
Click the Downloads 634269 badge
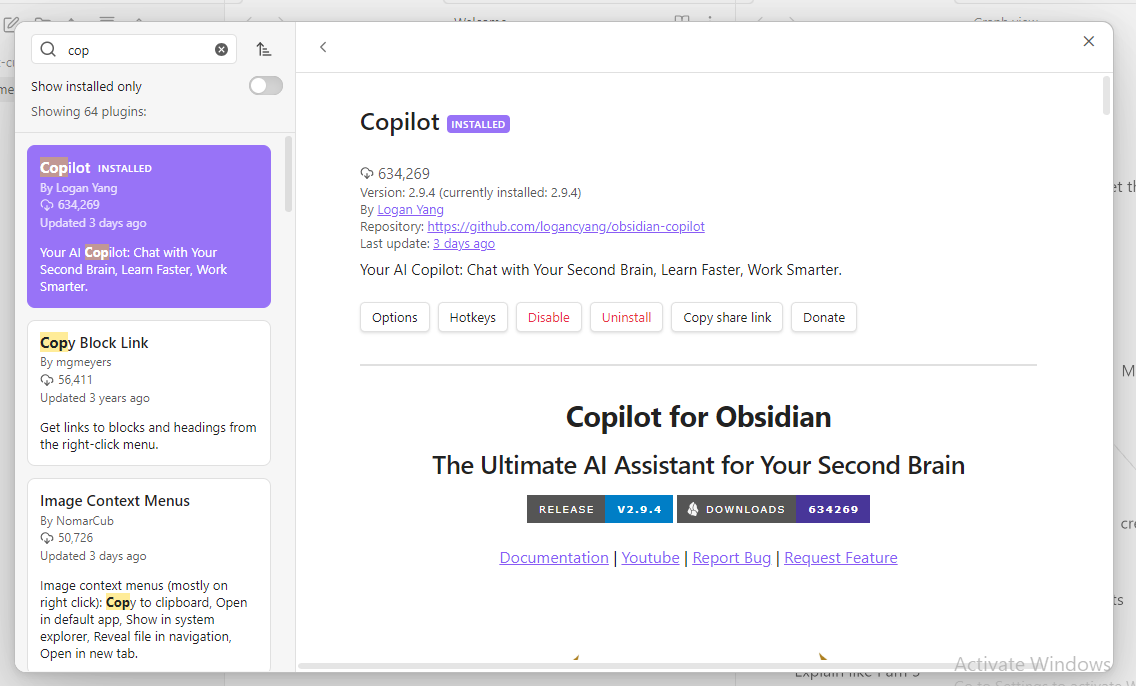click(x=773, y=509)
